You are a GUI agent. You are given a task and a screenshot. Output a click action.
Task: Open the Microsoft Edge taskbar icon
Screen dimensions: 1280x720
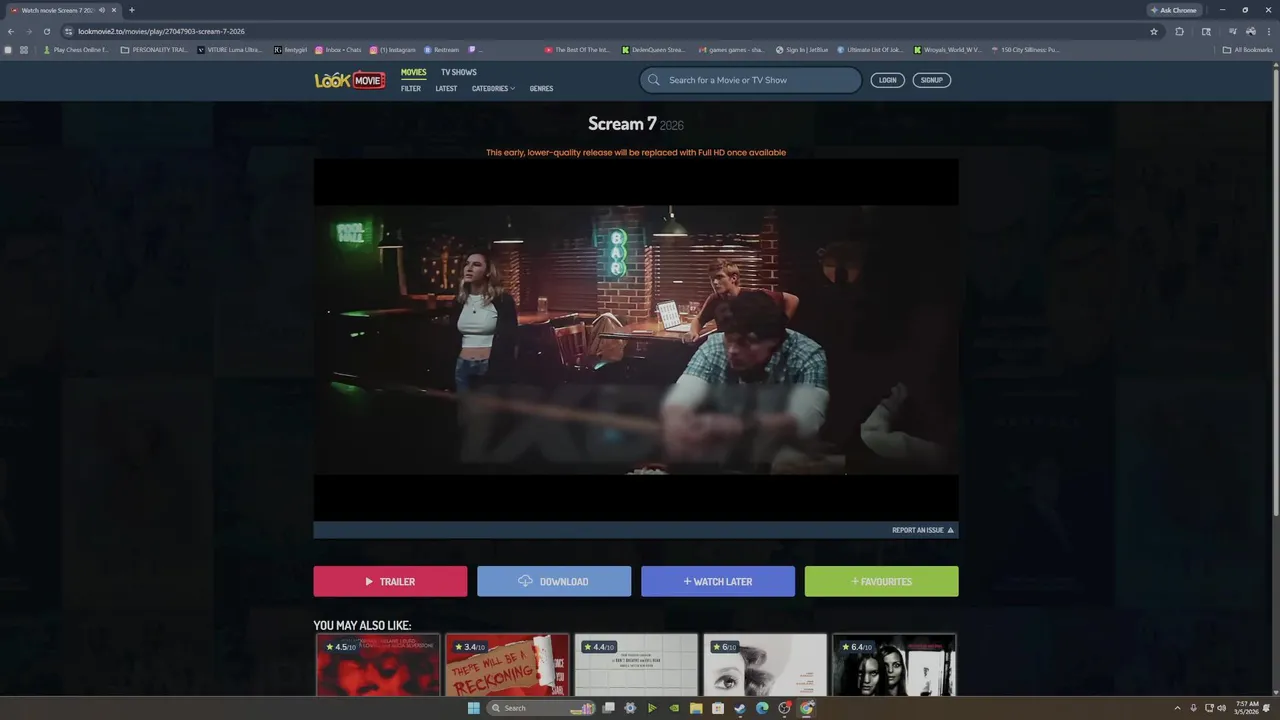pos(762,708)
